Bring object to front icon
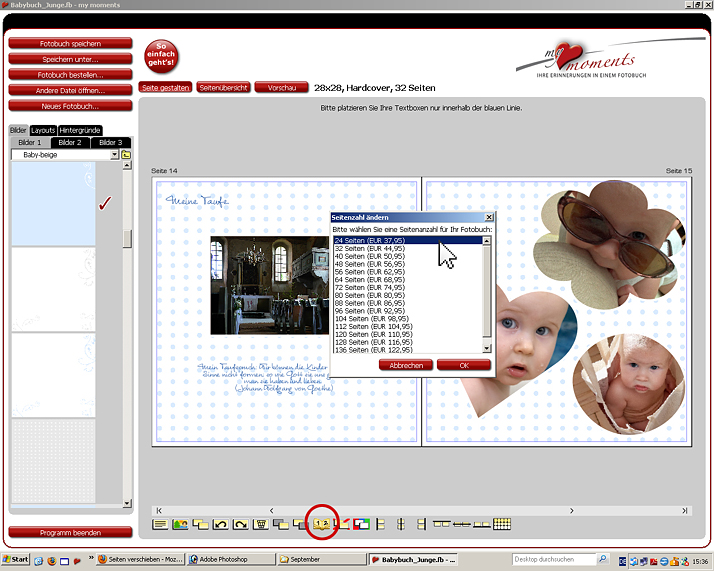The image size is (714, 571). 281,525
